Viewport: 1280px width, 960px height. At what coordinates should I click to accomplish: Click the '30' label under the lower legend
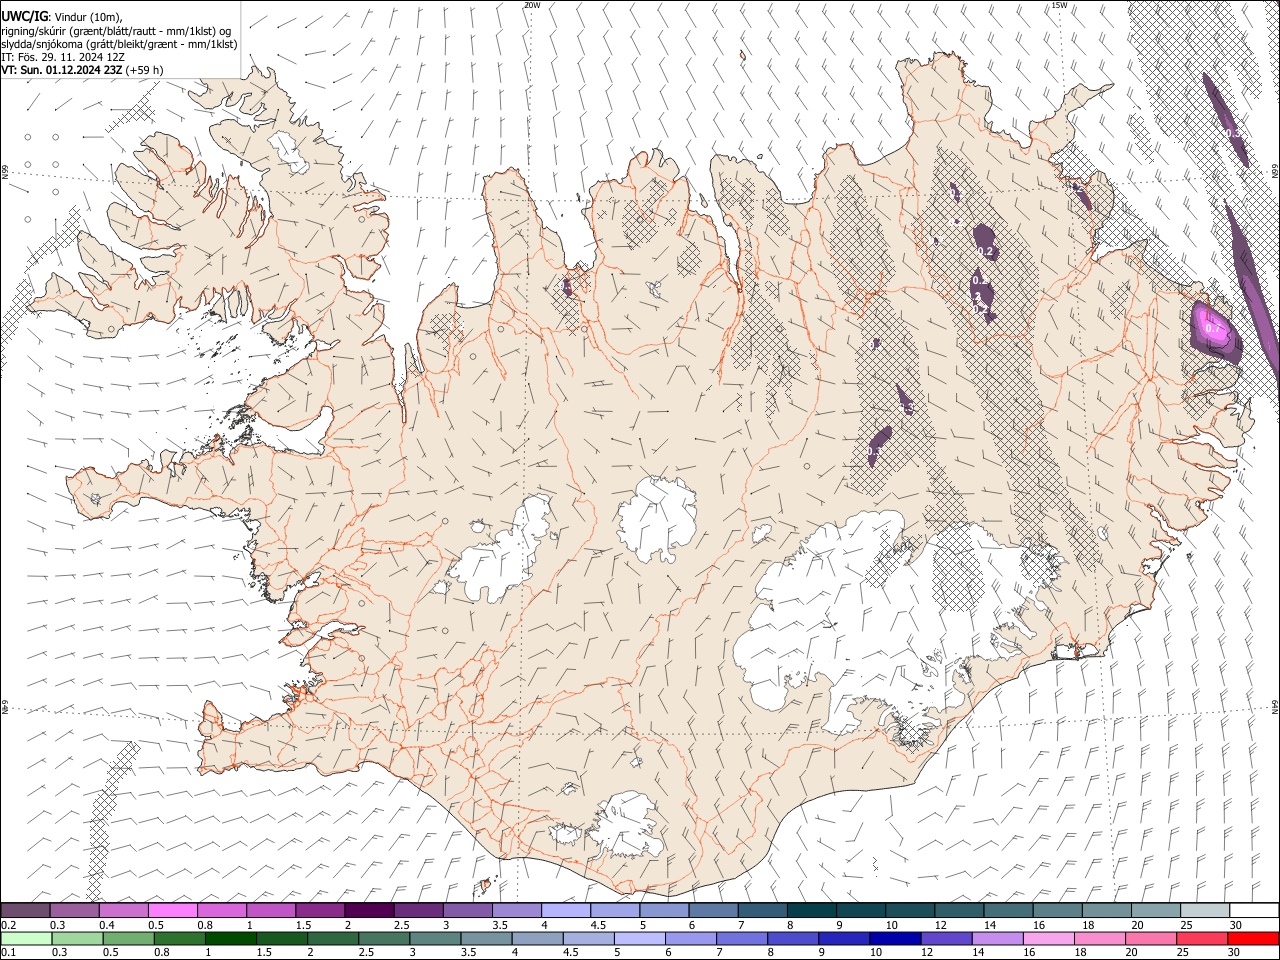point(1236,952)
